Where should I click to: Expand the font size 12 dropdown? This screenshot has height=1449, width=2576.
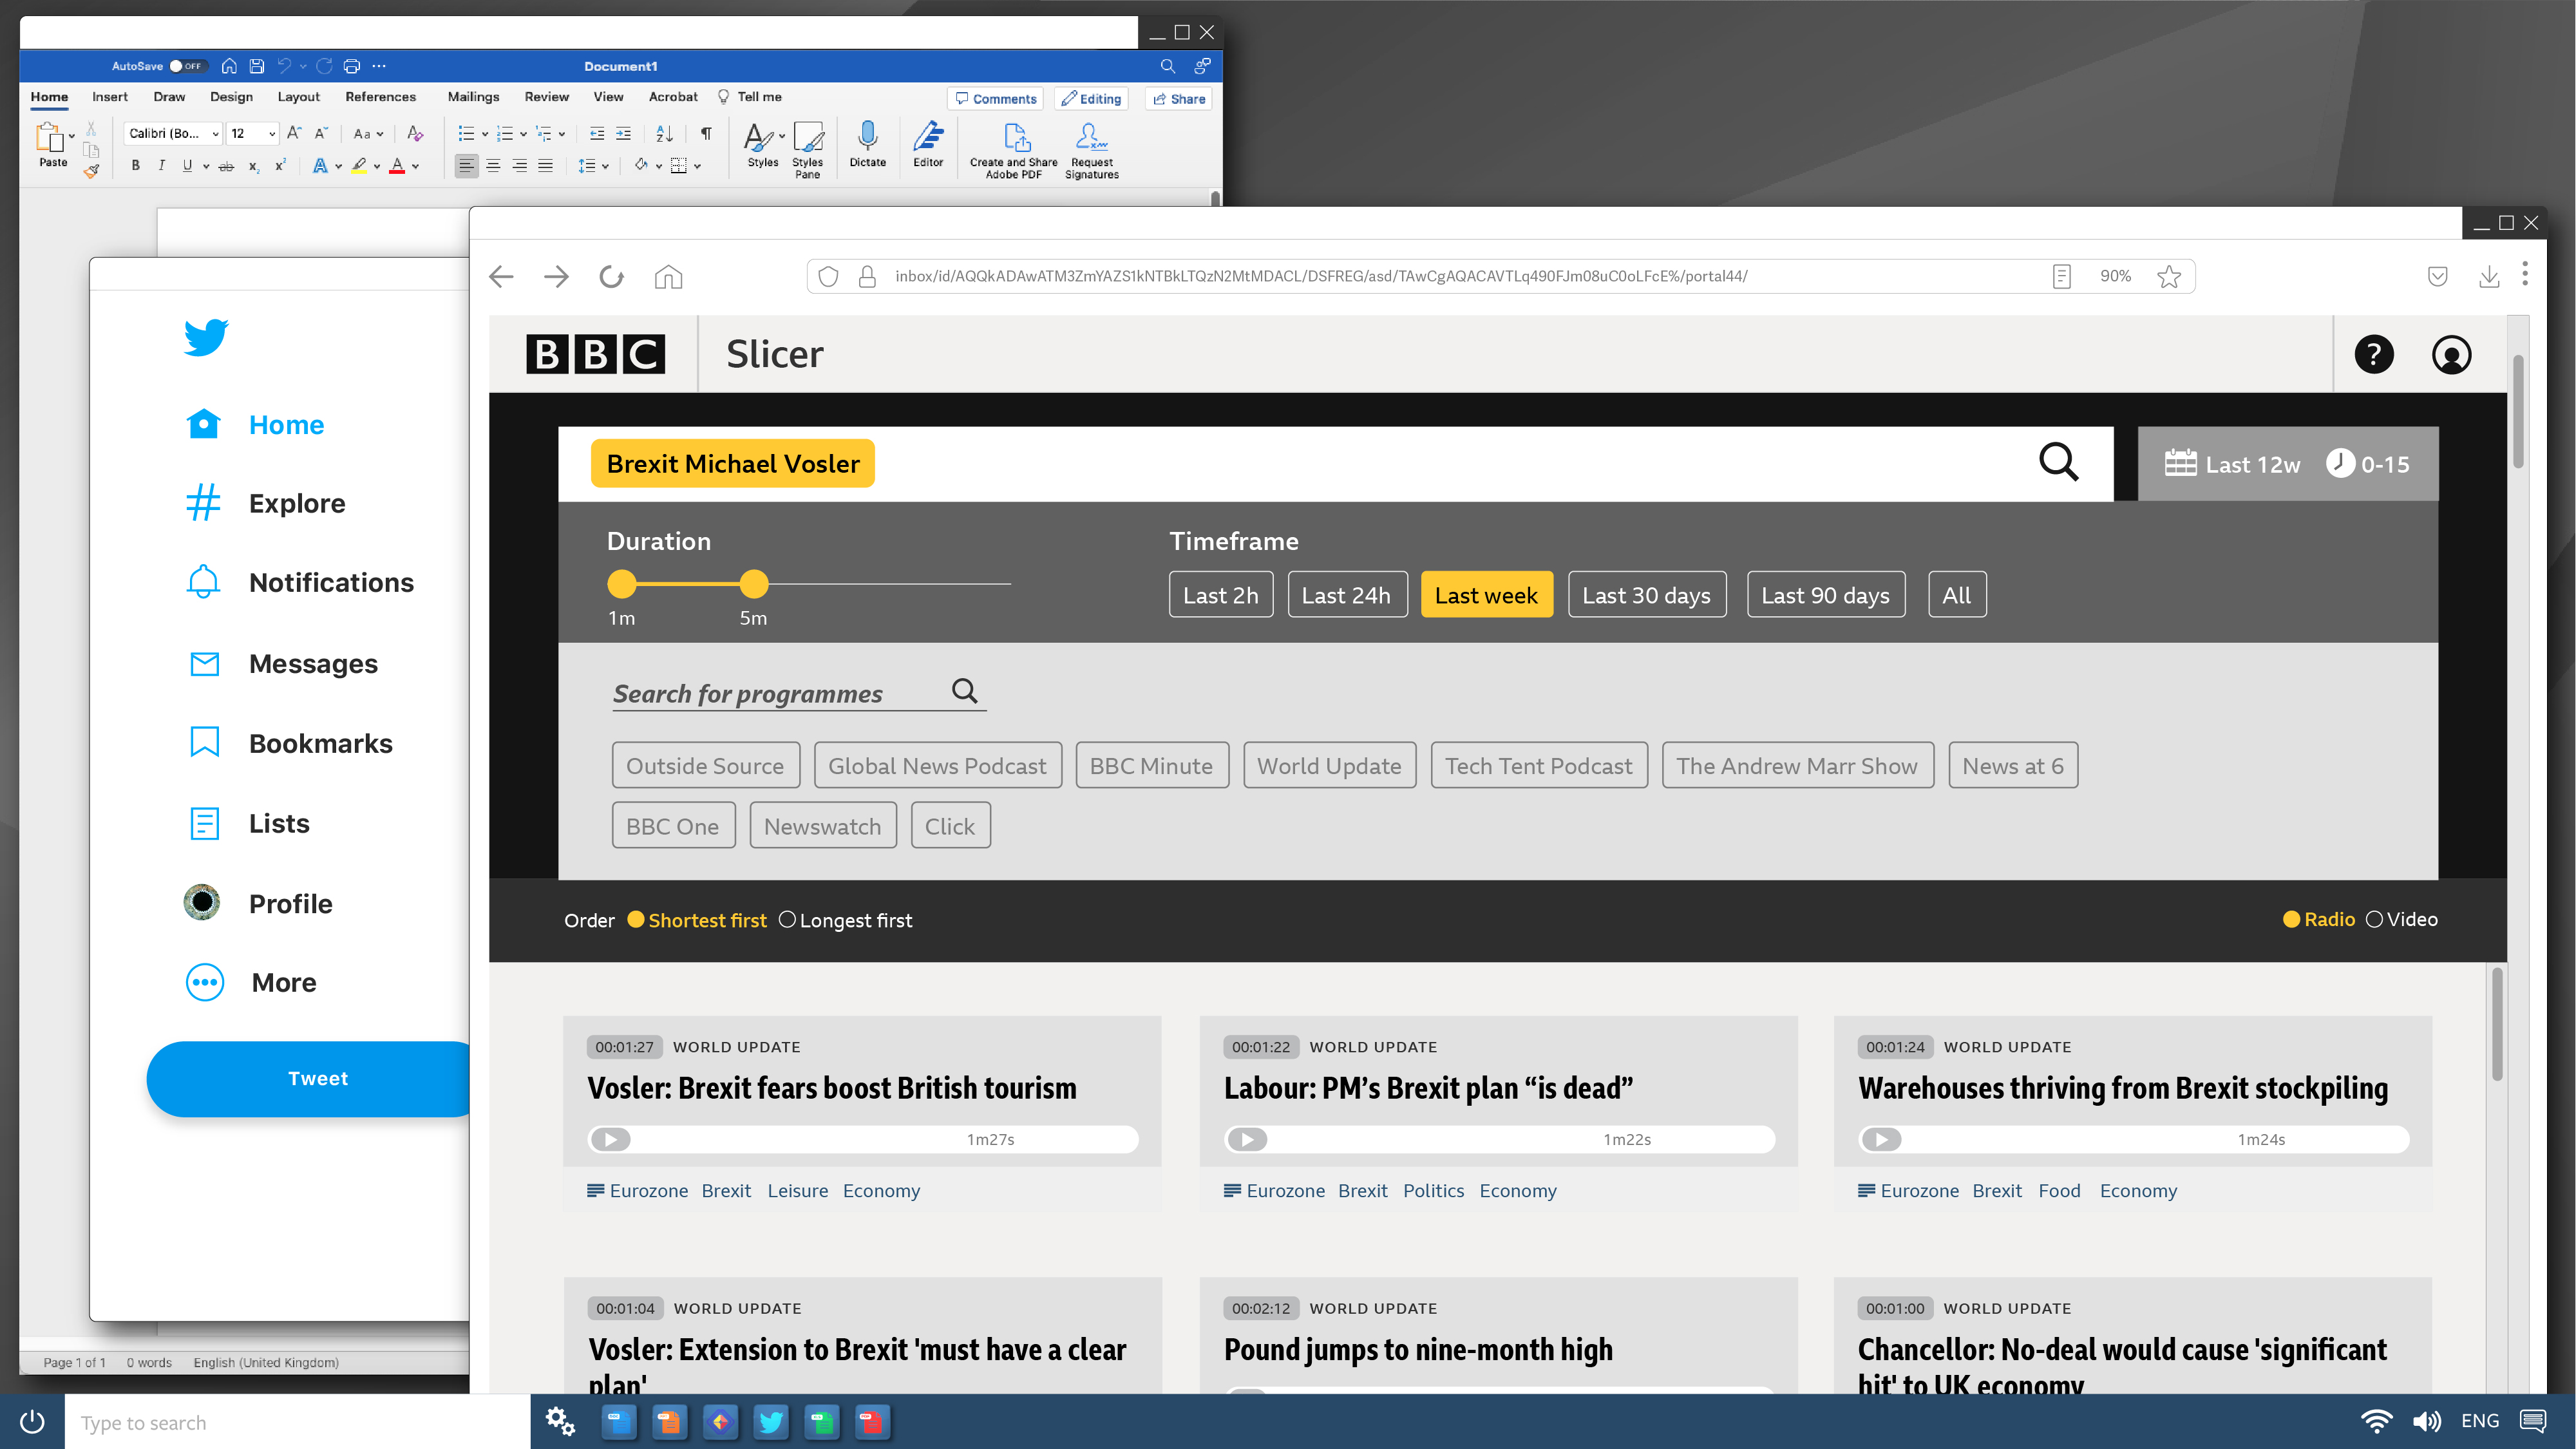(271, 134)
